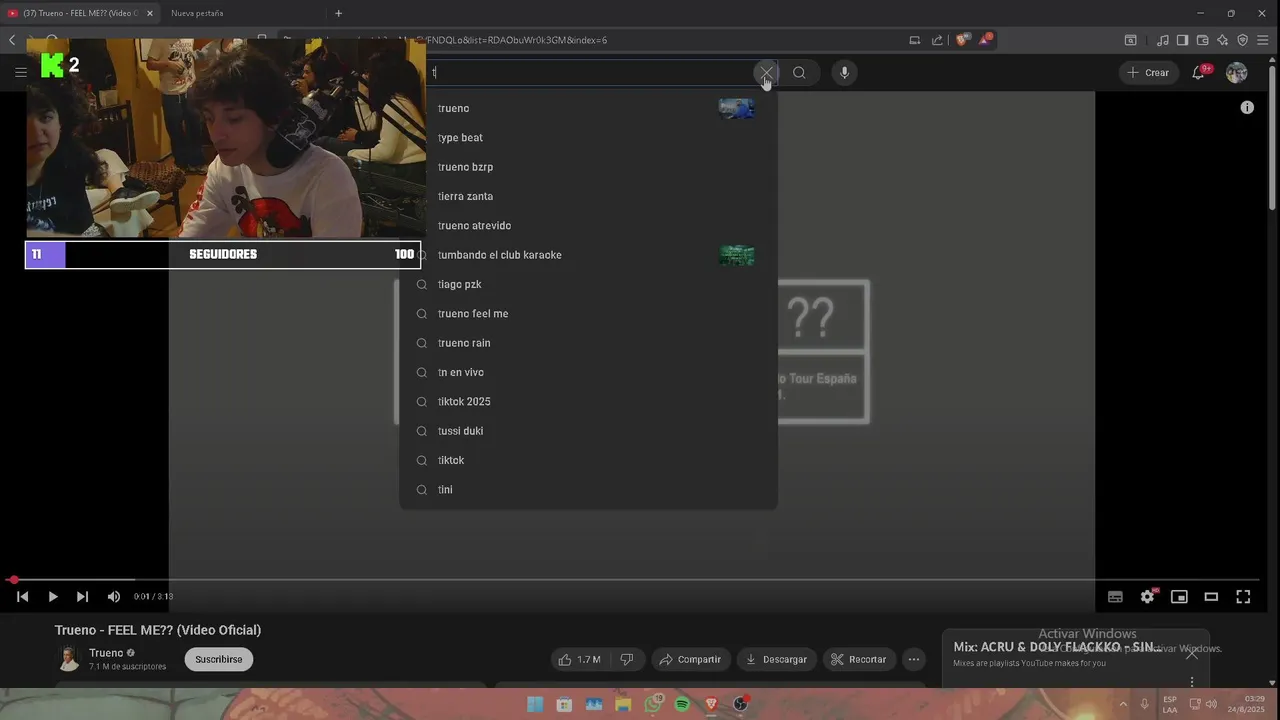Viewport: 1280px width, 720px height.
Task: Show video info via the i icon
Action: pos(1247,107)
